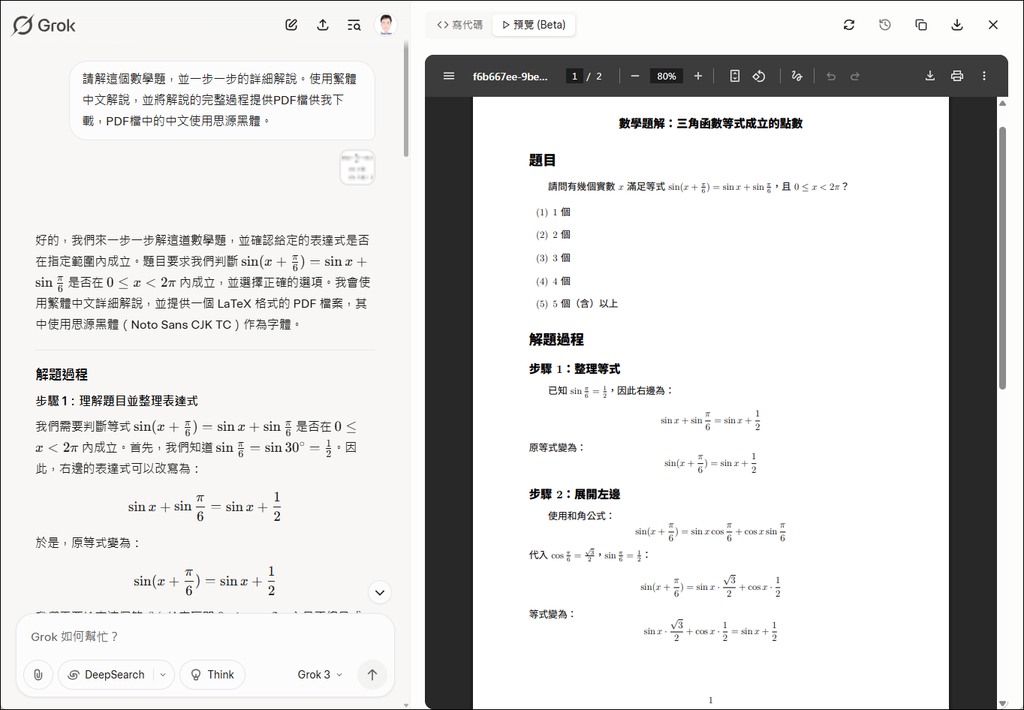
Task: Download file from preview panel header
Action: pos(957,25)
